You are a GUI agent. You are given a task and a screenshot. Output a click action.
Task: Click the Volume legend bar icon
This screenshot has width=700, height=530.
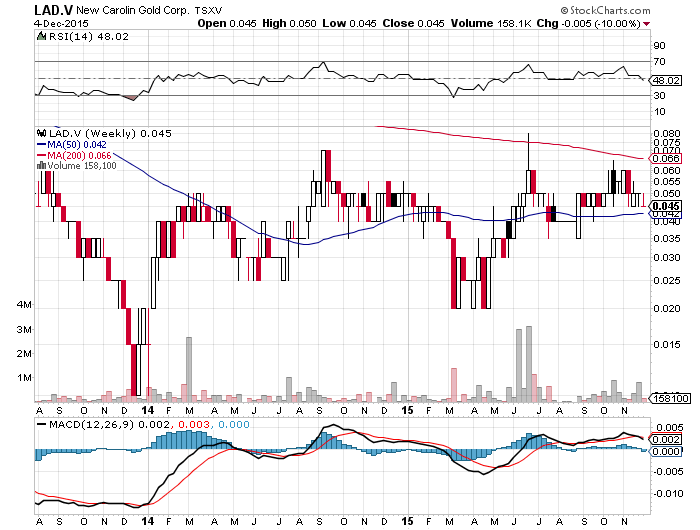pyautogui.click(x=40, y=167)
